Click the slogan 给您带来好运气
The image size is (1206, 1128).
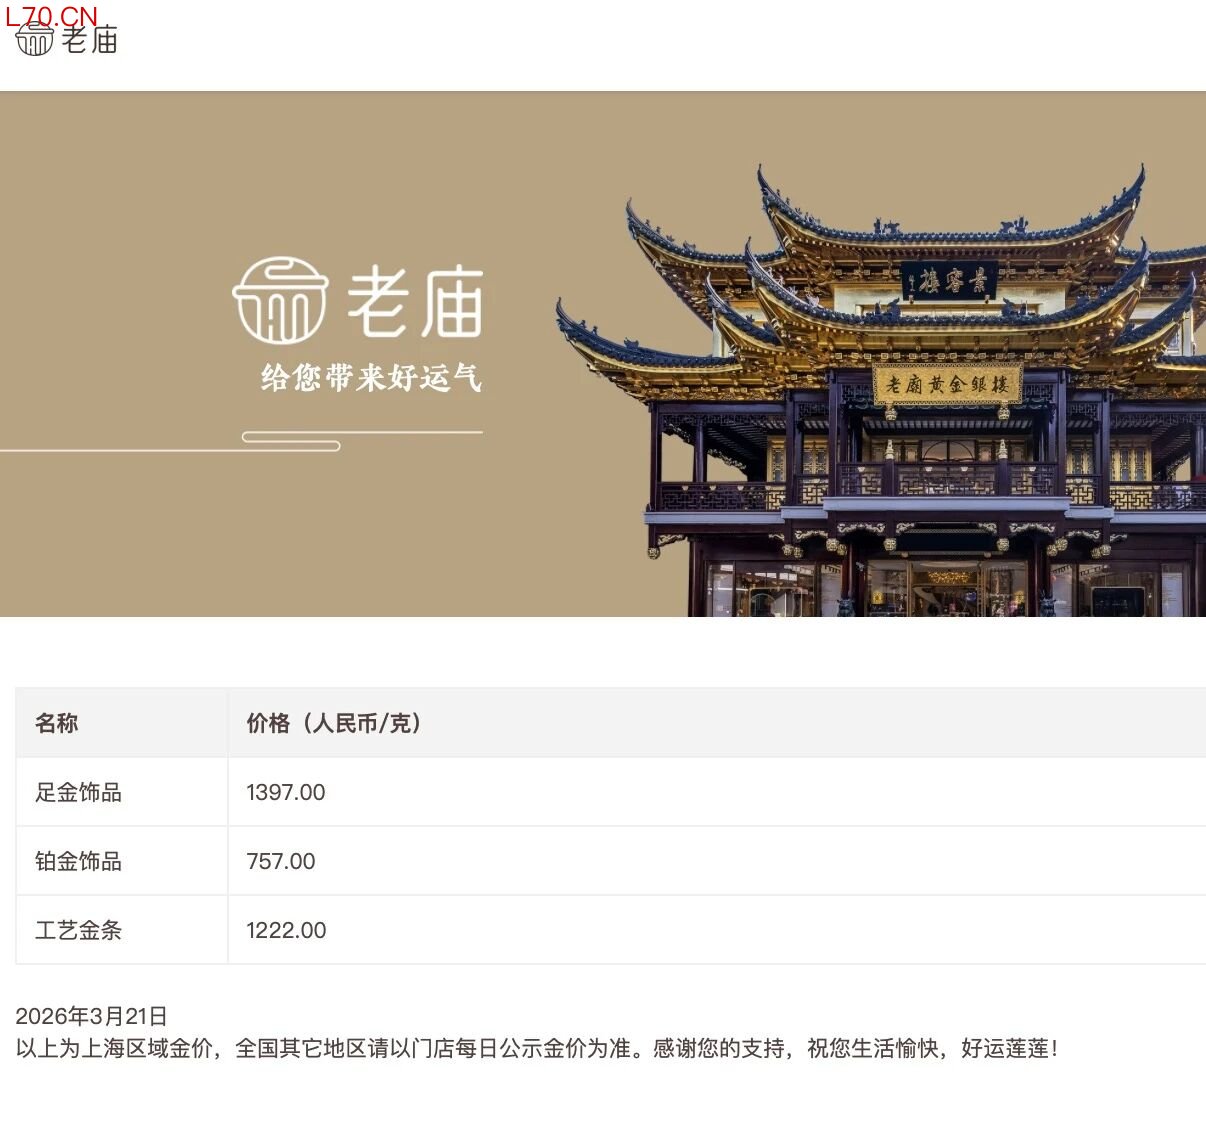(x=371, y=378)
